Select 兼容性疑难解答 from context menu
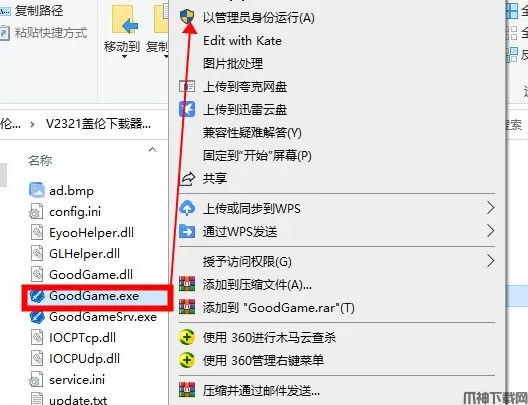Image resolution: width=528 pixels, height=405 pixels. [x=252, y=133]
